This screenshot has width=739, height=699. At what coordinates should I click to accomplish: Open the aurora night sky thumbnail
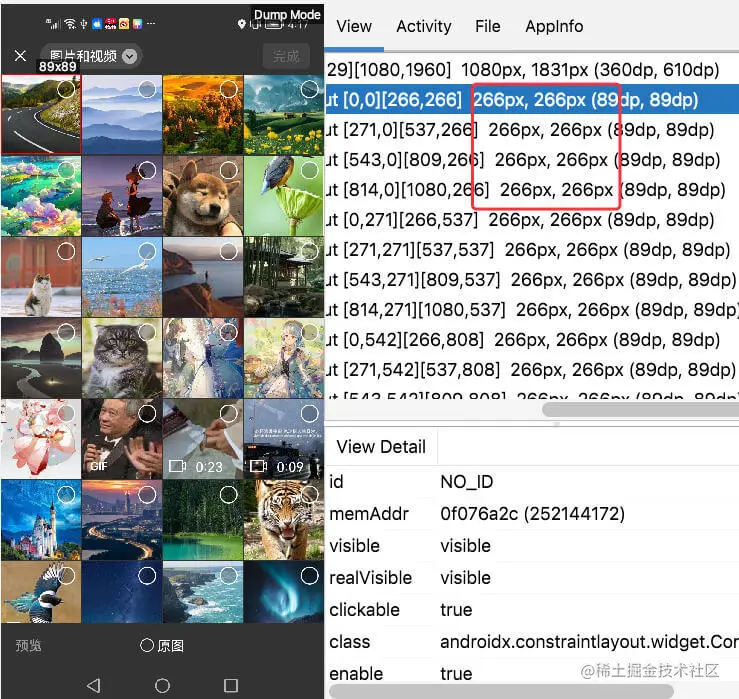tap(284, 592)
